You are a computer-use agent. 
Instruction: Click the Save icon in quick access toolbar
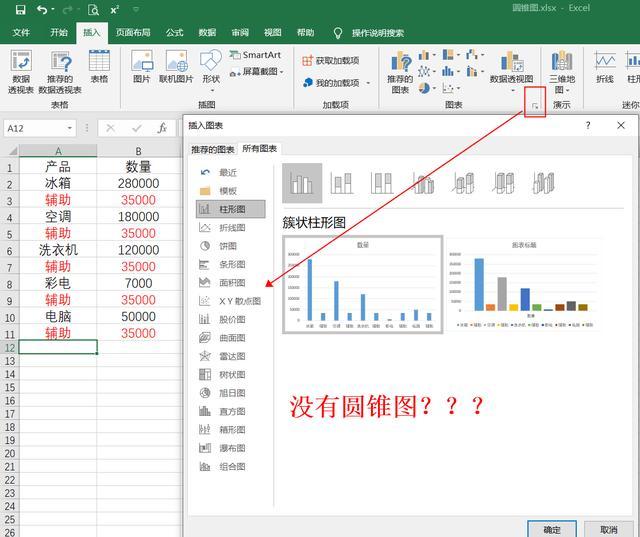click(20, 9)
